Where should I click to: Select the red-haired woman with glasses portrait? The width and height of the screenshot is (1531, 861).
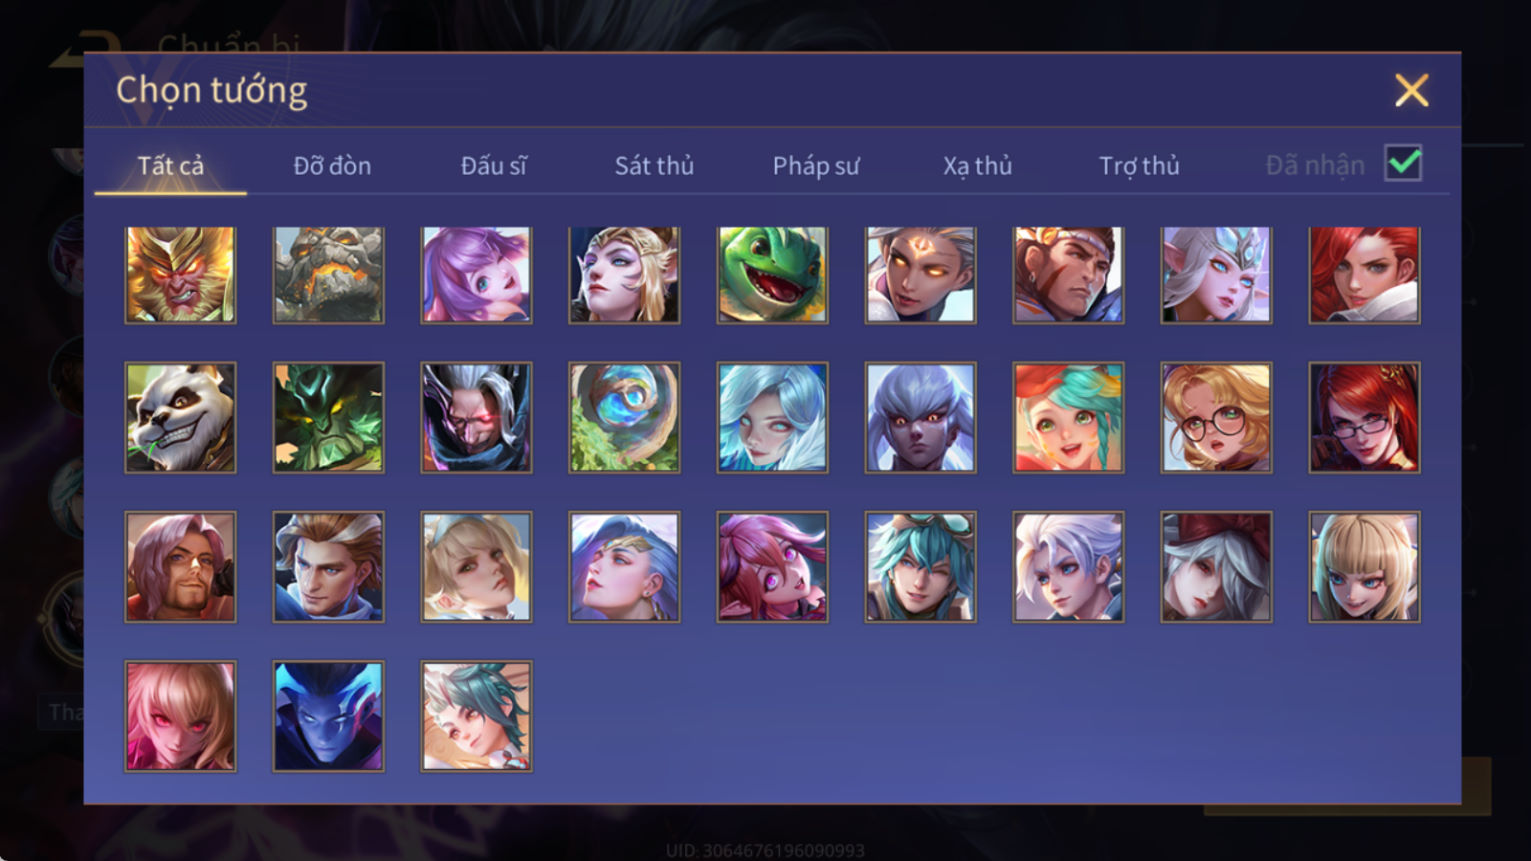tap(1364, 417)
